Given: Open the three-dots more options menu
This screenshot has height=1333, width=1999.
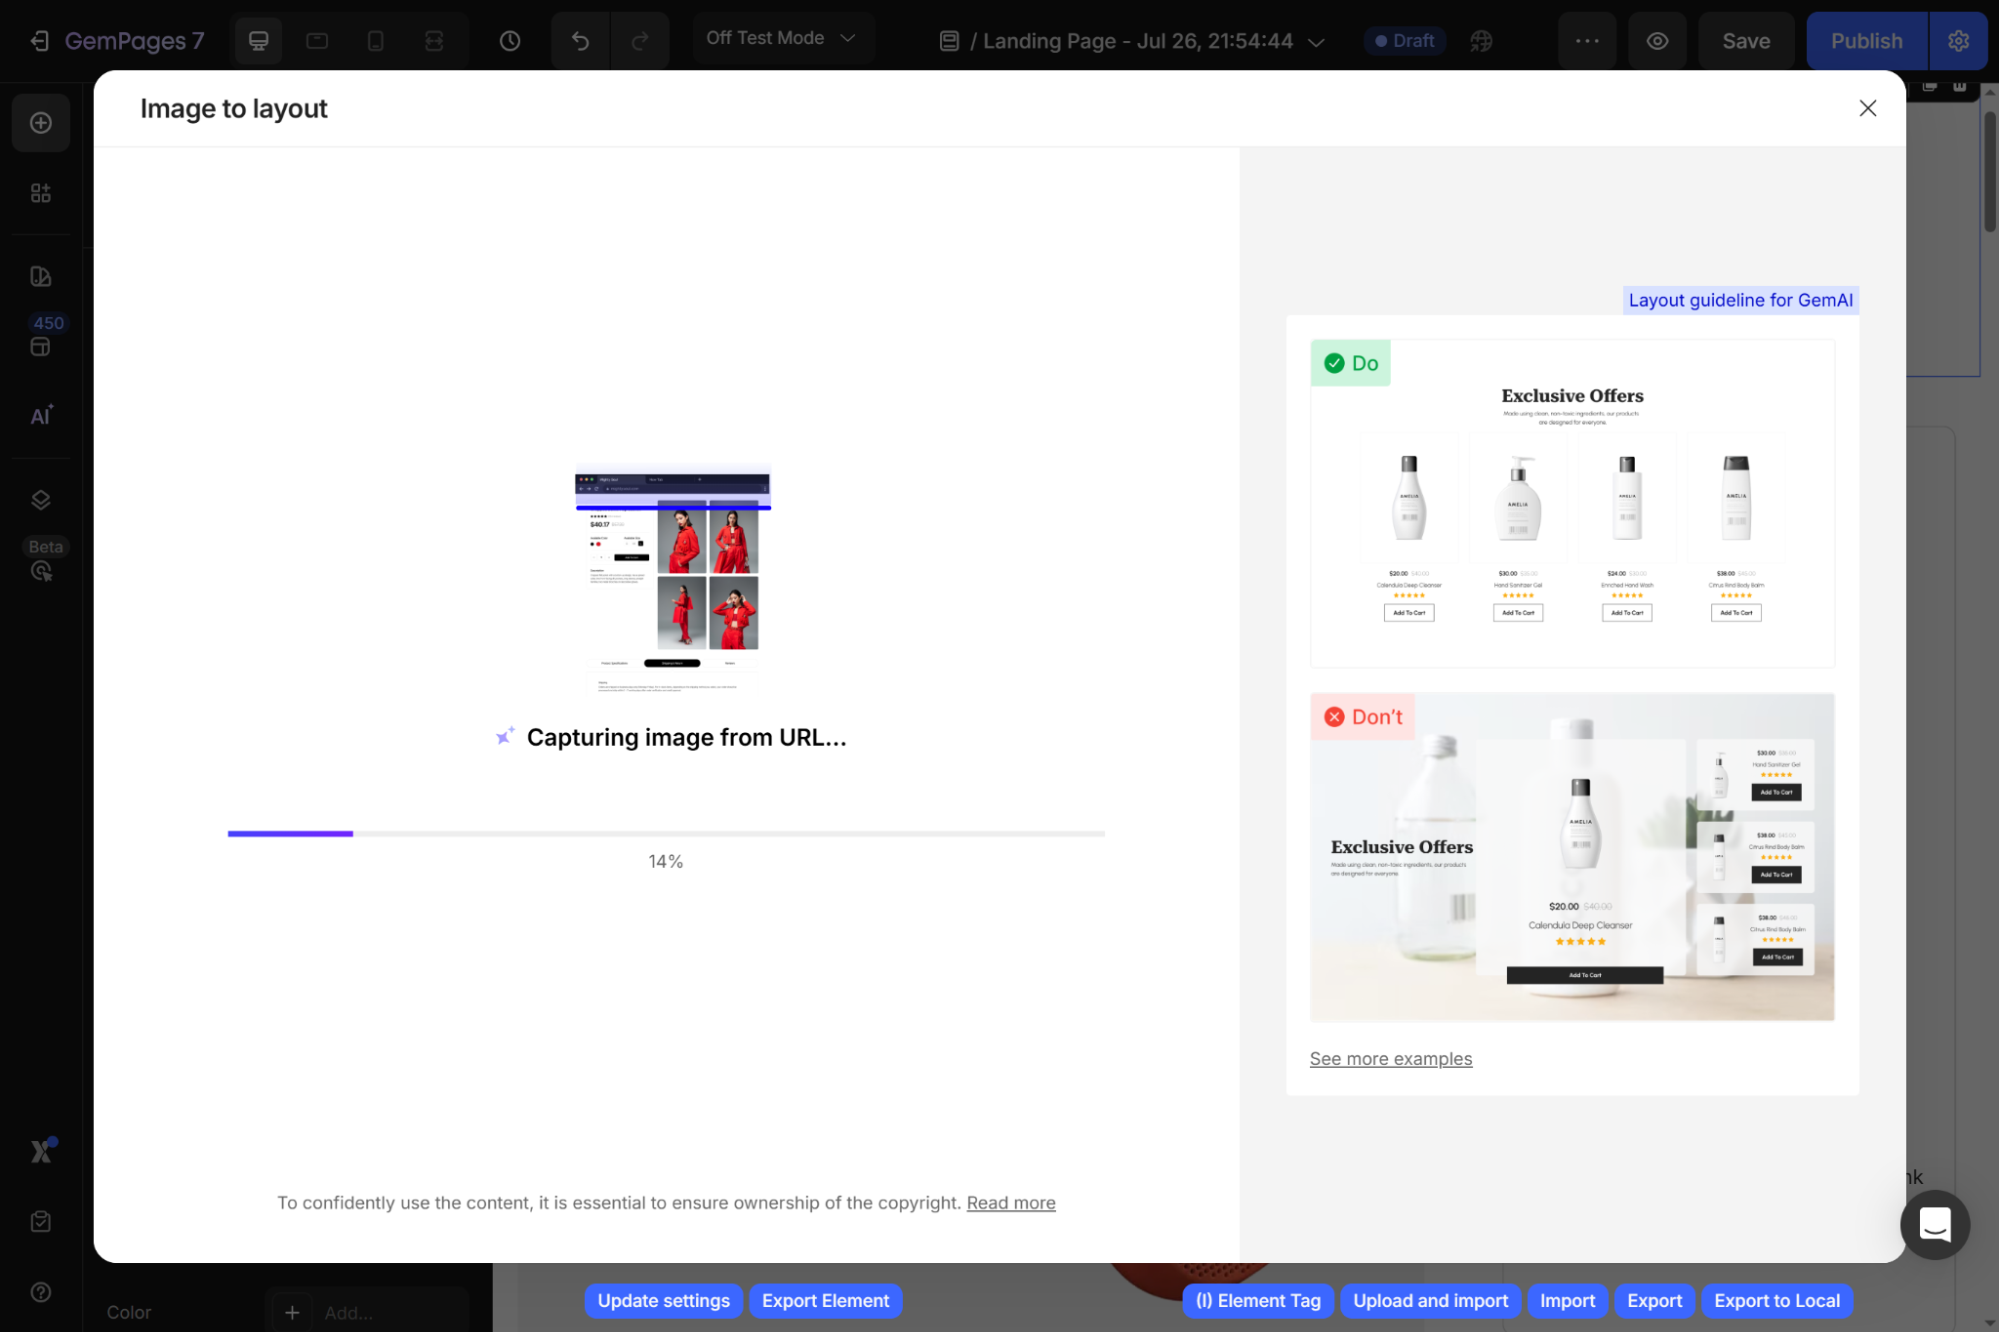Looking at the screenshot, I should click(x=1587, y=41).
